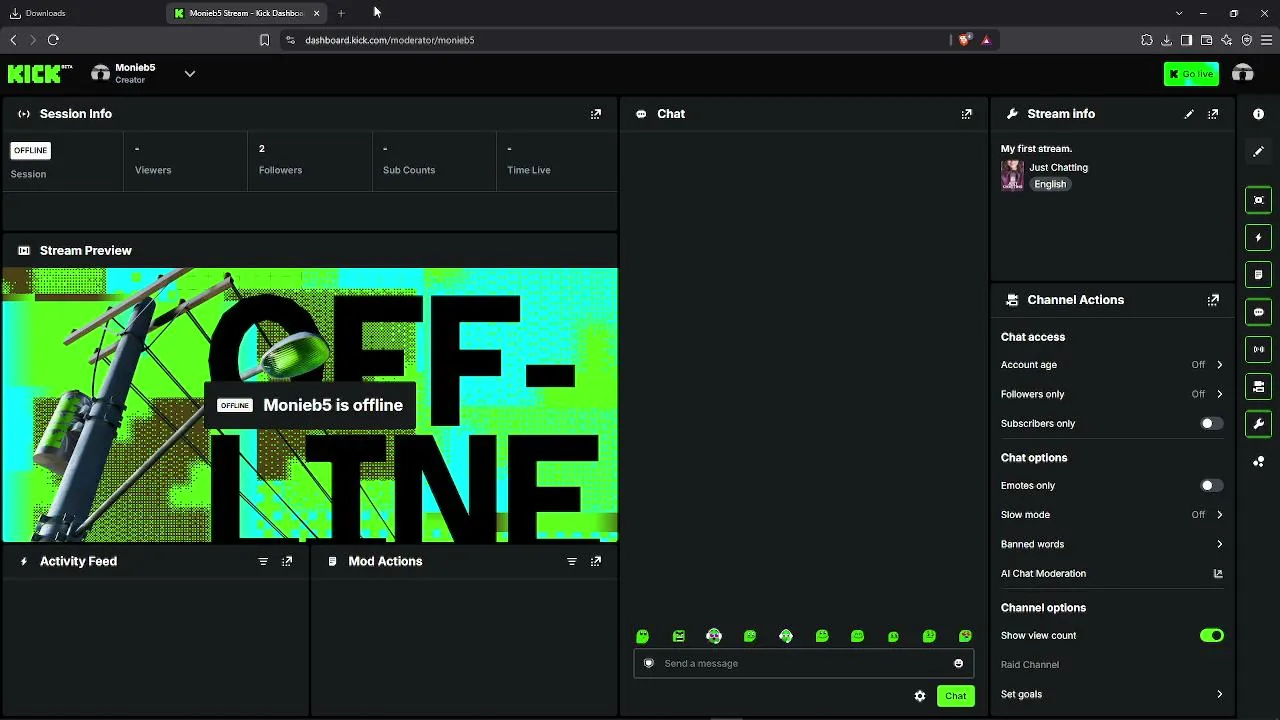The width and height of the screenshot is (1280, 720).
Task: Toggle the chat bubble widget icon in the sidebar
Action: click(1258, 312)
